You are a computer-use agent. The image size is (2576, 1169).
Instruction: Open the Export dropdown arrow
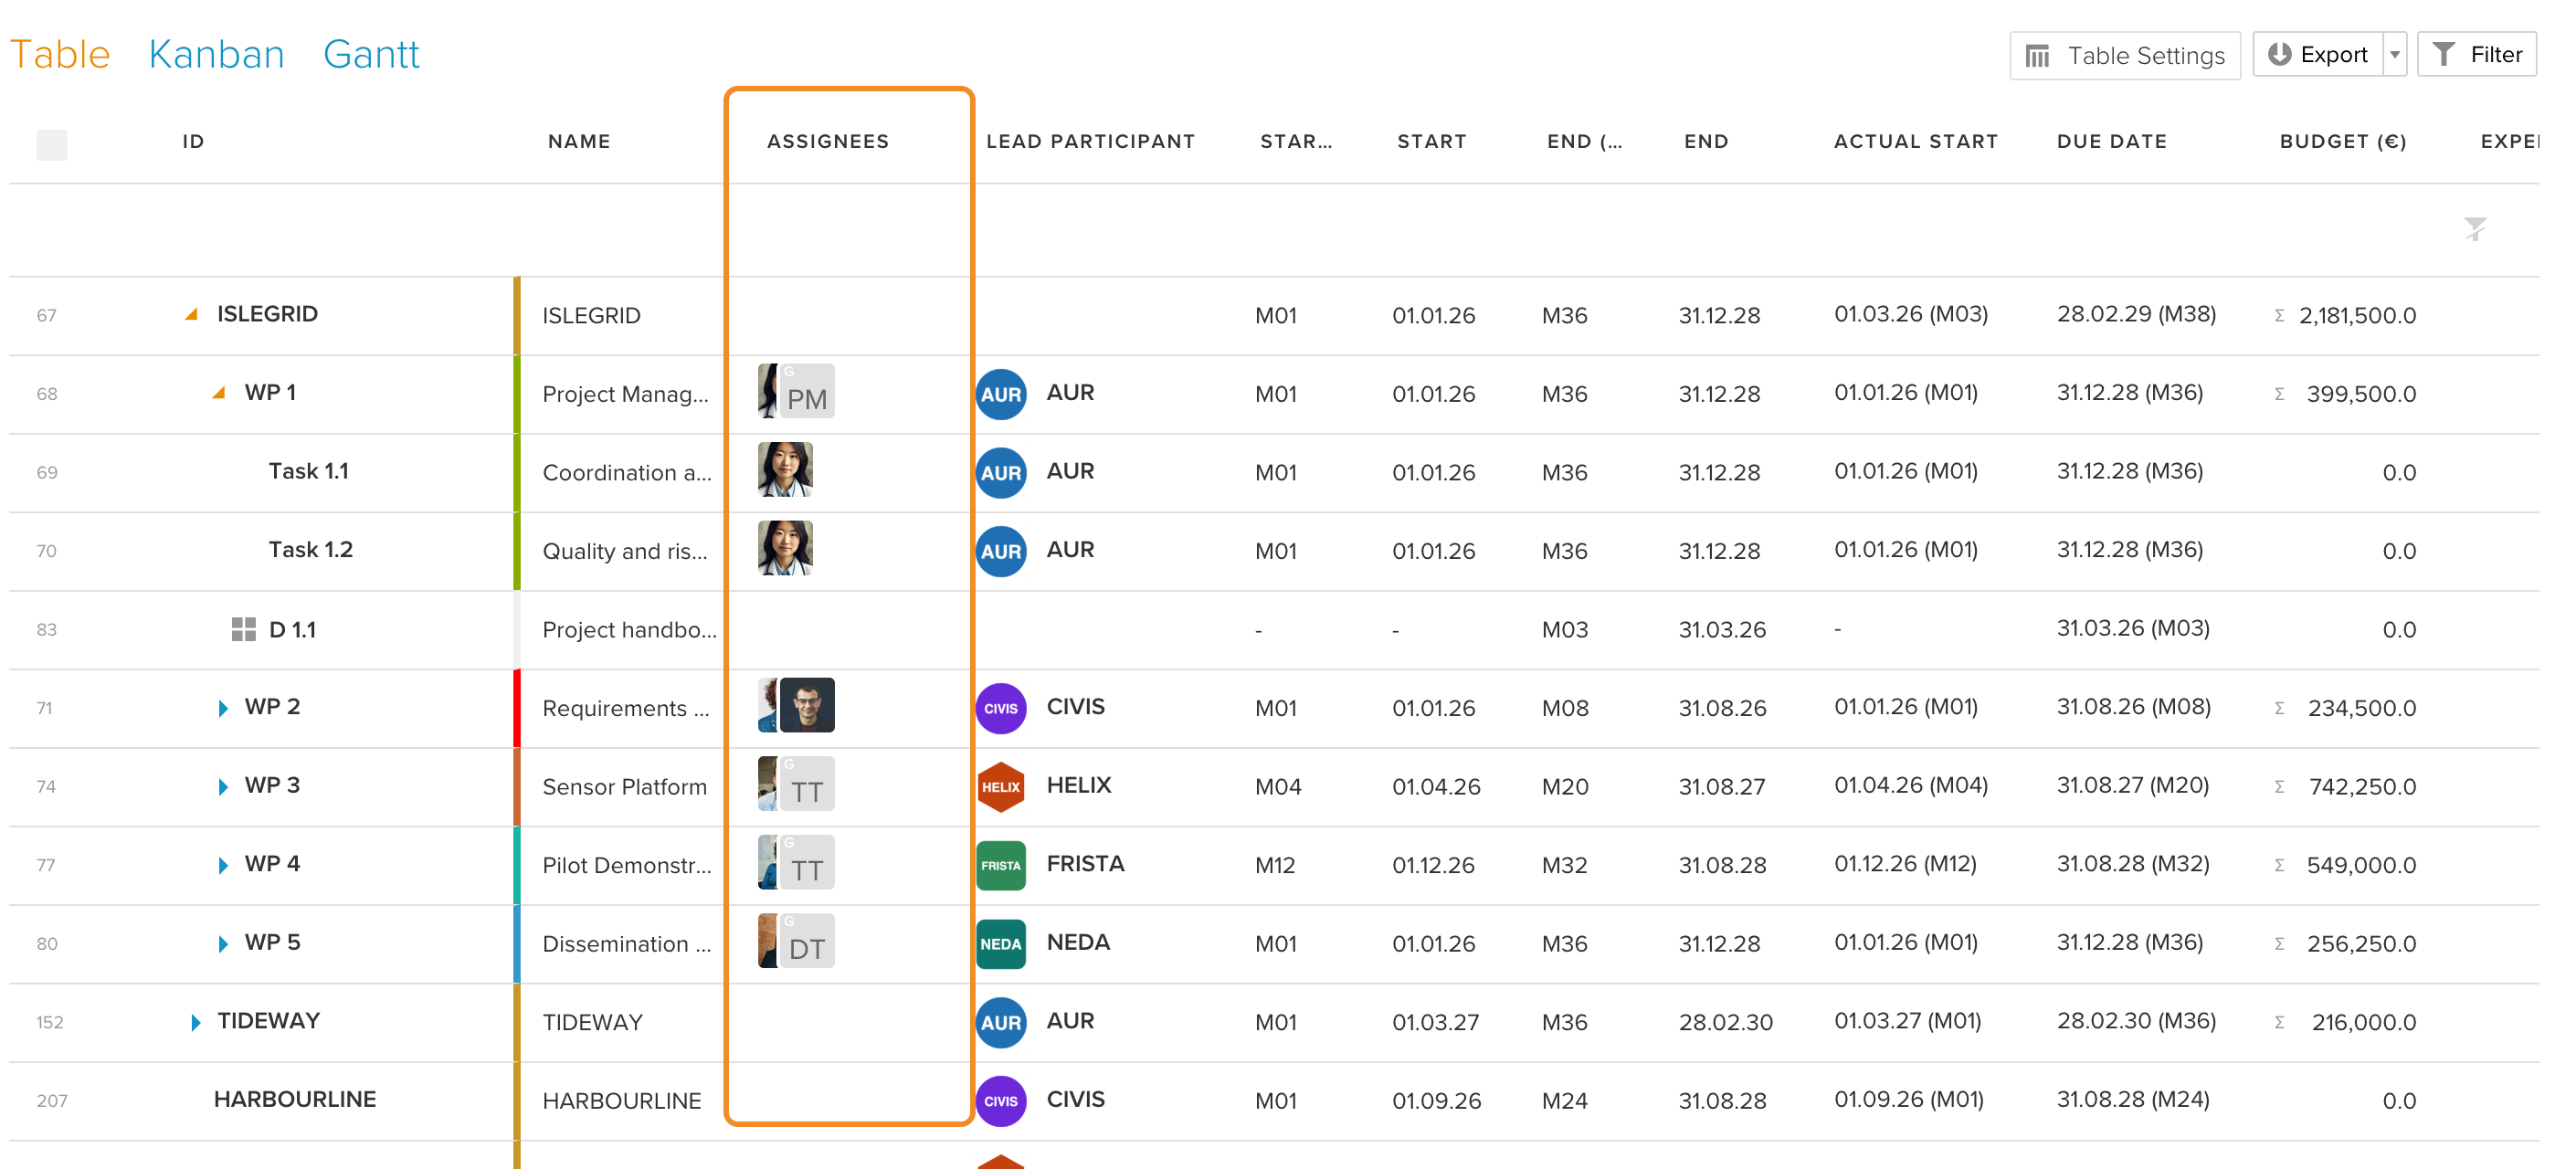pyautogui.click(x=2394, y=55)
